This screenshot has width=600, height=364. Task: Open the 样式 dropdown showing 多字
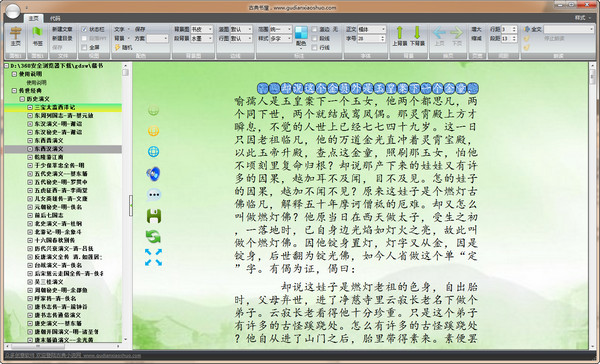[x=280, y=38]
